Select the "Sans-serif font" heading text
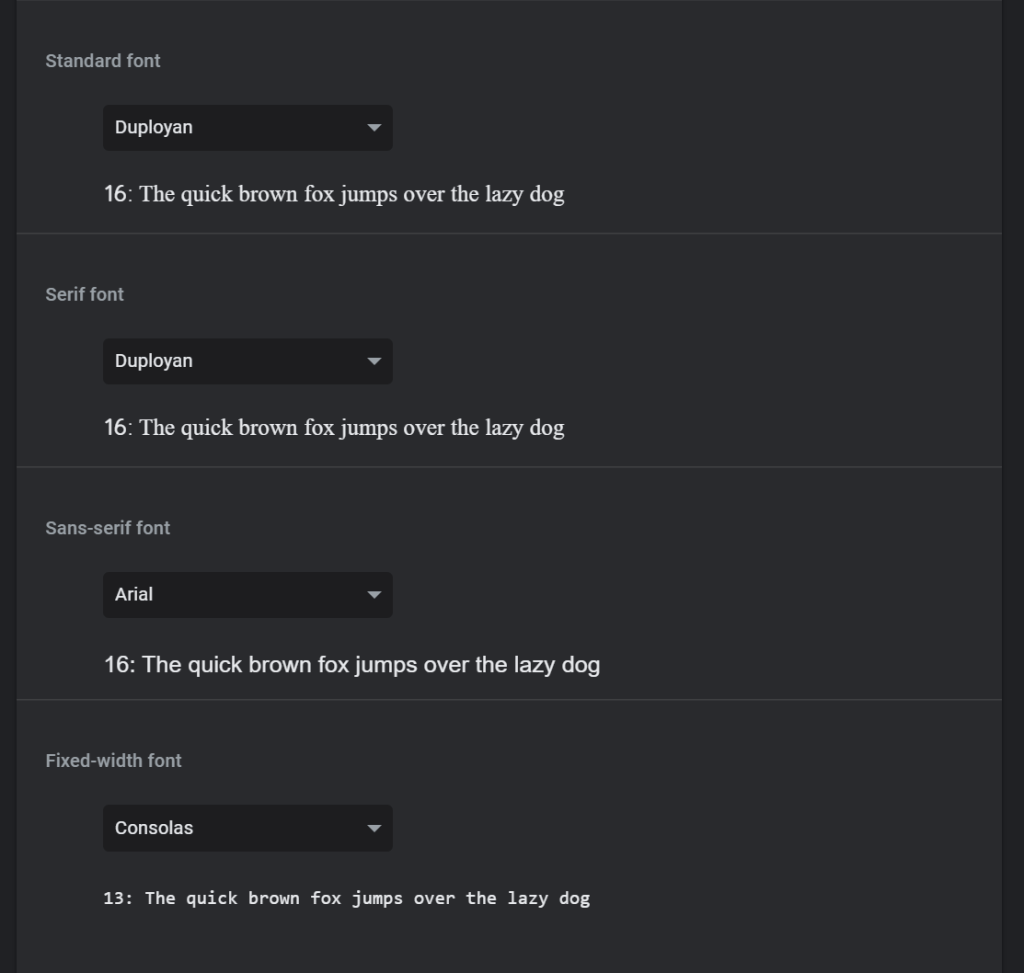Viewport: 1024px width, 973px height. click(108, 528)
